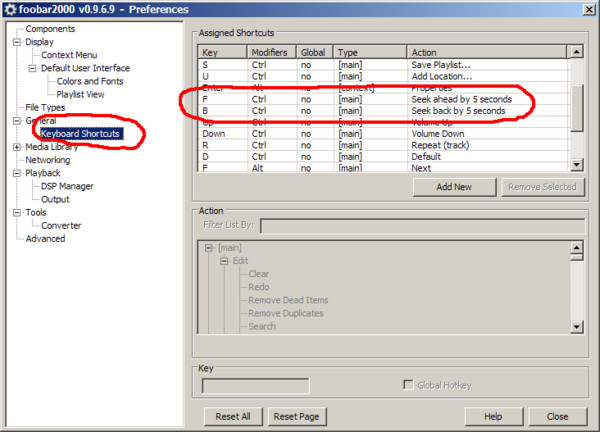Image resolution: width=600 pixels, height=432 pixels.
Task: Select the Volume Down shortcut row
Action: tap(383, 134)
